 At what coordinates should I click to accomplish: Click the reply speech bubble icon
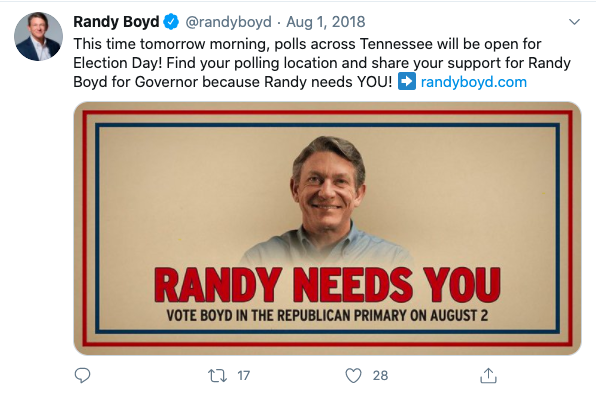(x=82, y=376)
